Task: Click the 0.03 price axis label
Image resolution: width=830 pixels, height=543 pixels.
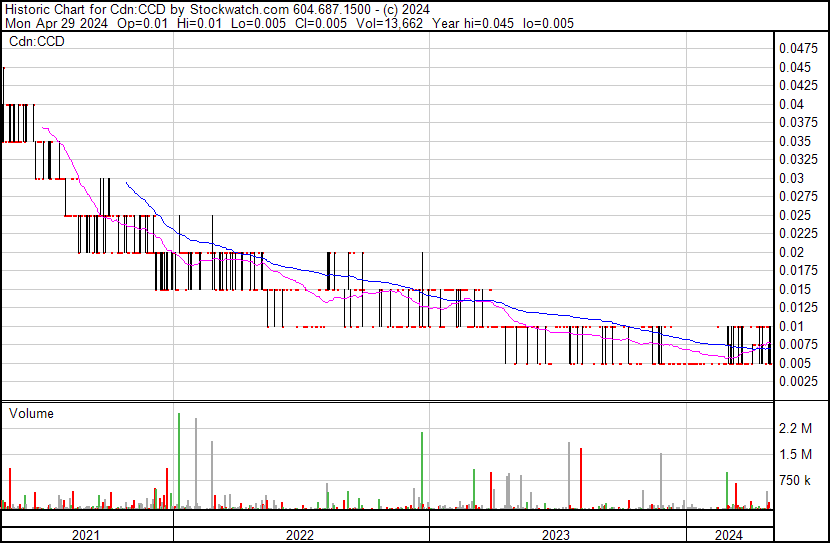Action: click(792, 178)
